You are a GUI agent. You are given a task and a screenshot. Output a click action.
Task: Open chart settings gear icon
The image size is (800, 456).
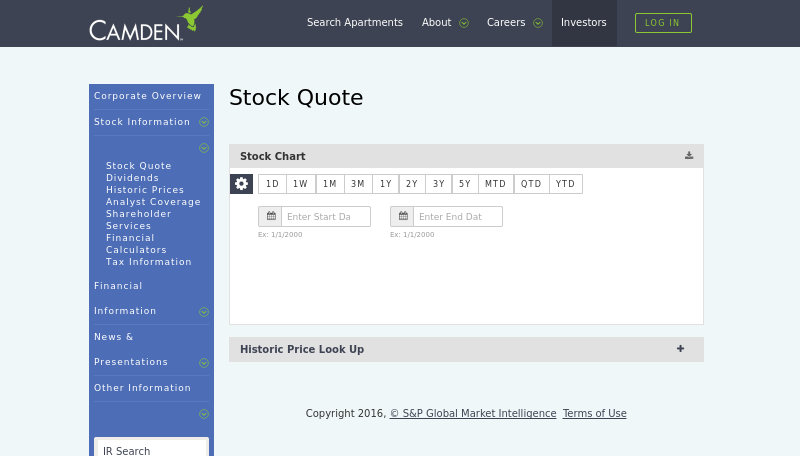241,184
